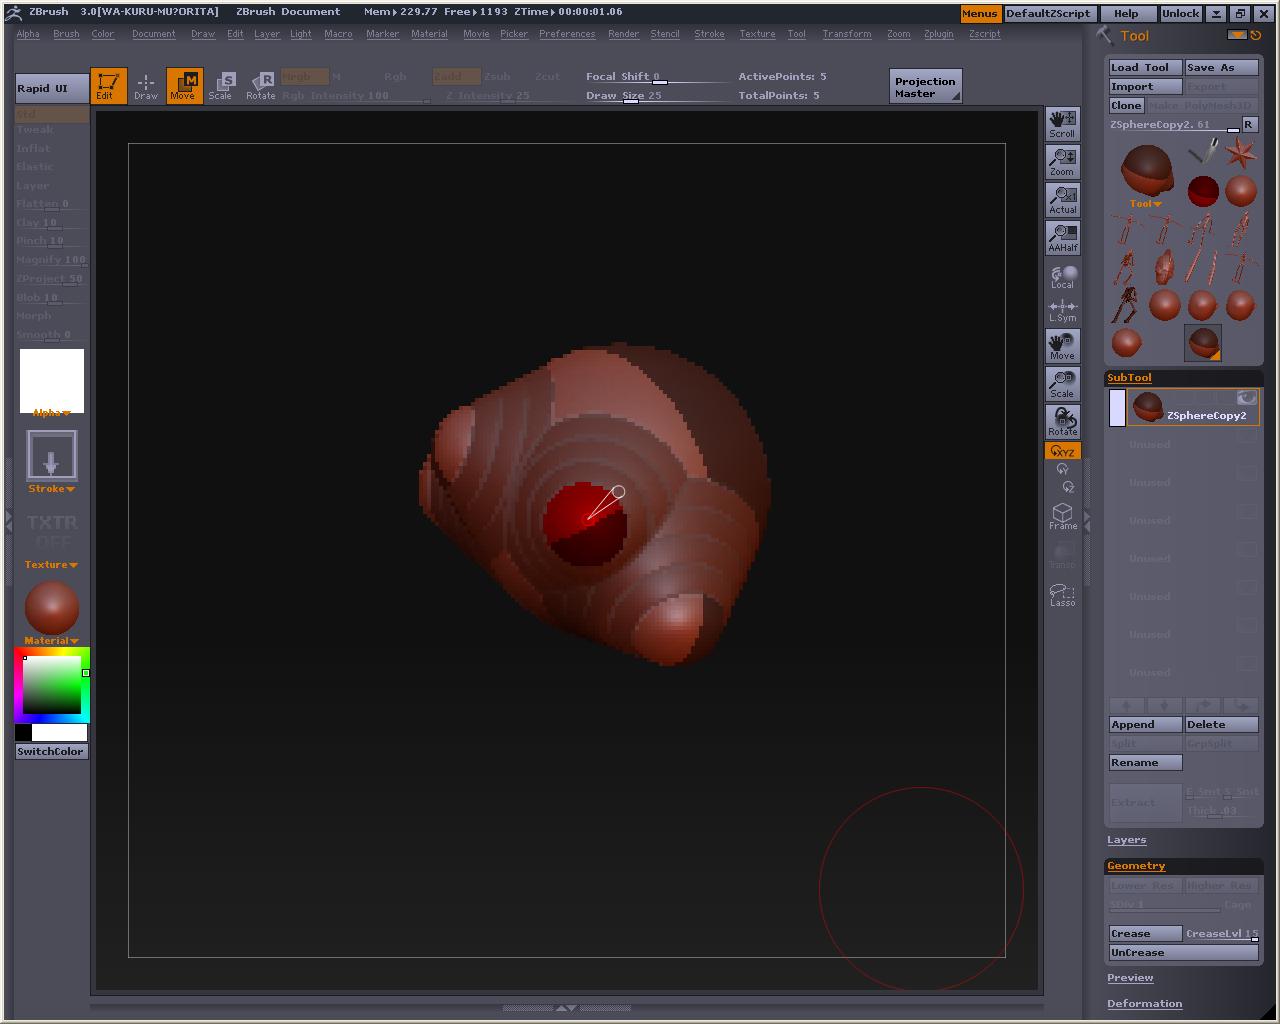1280x1024 pixels.
Task: Toggle Edit mode button
Action: pos(108,86)
